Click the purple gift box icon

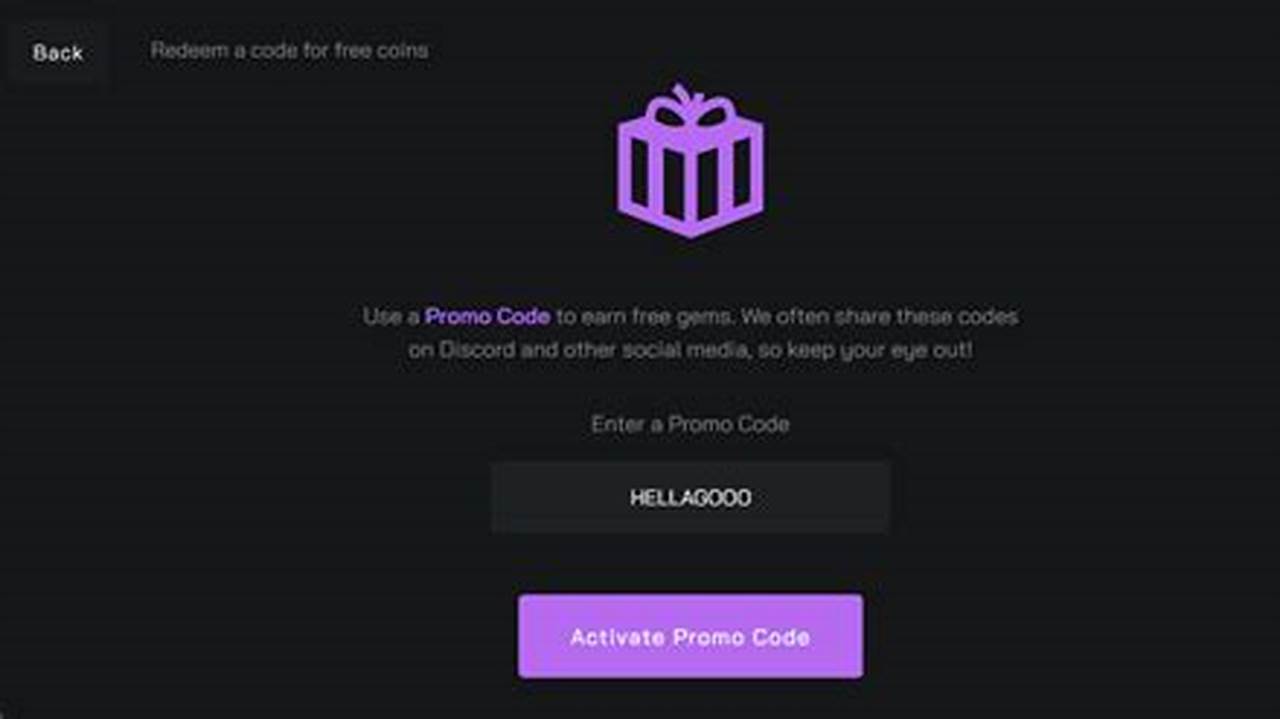[690, 161]
